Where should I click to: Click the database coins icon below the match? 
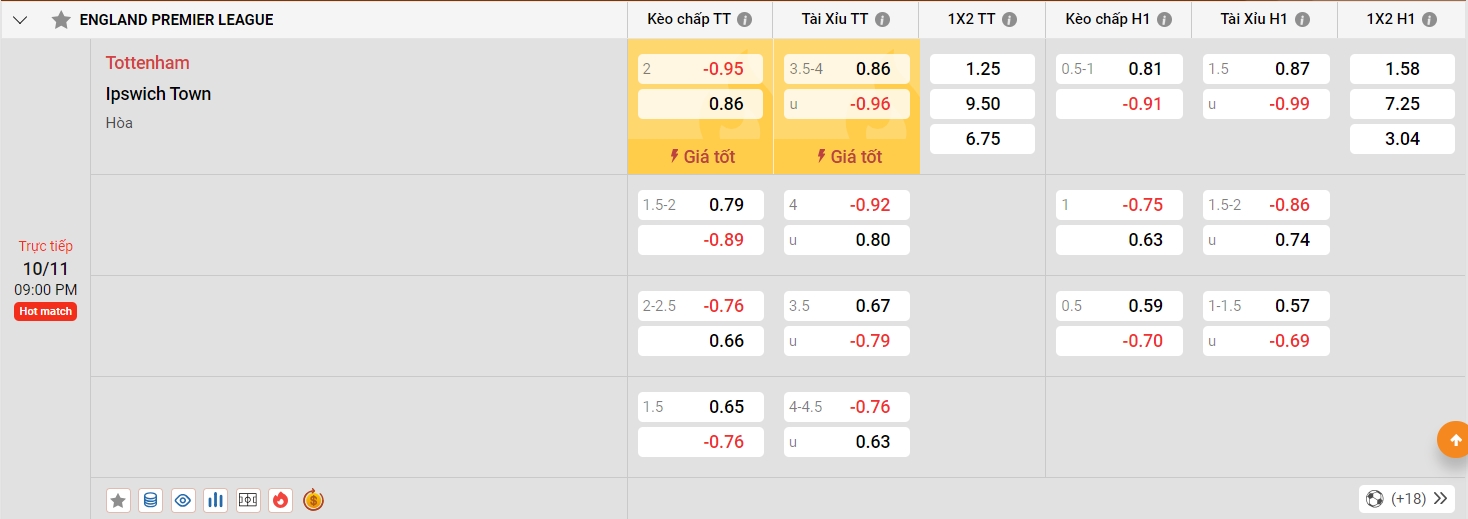150,500
